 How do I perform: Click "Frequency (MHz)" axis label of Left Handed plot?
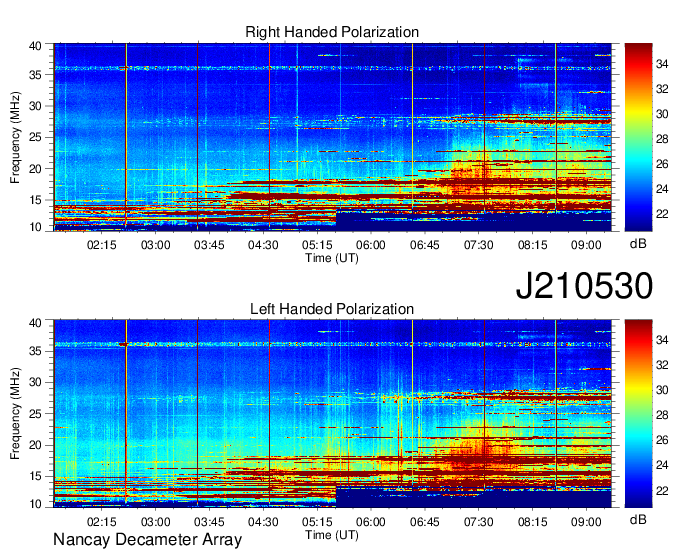point(15,414)
